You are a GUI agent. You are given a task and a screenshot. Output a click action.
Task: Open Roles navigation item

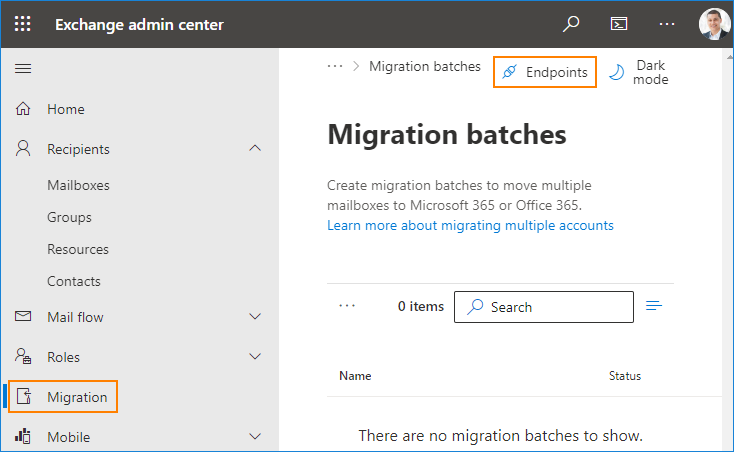tap(63, 357)
